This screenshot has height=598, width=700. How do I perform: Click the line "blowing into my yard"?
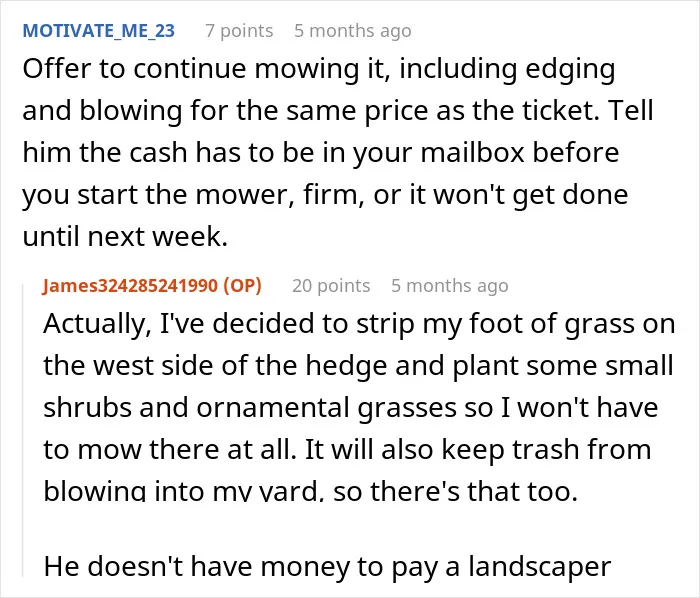[310, 491]
